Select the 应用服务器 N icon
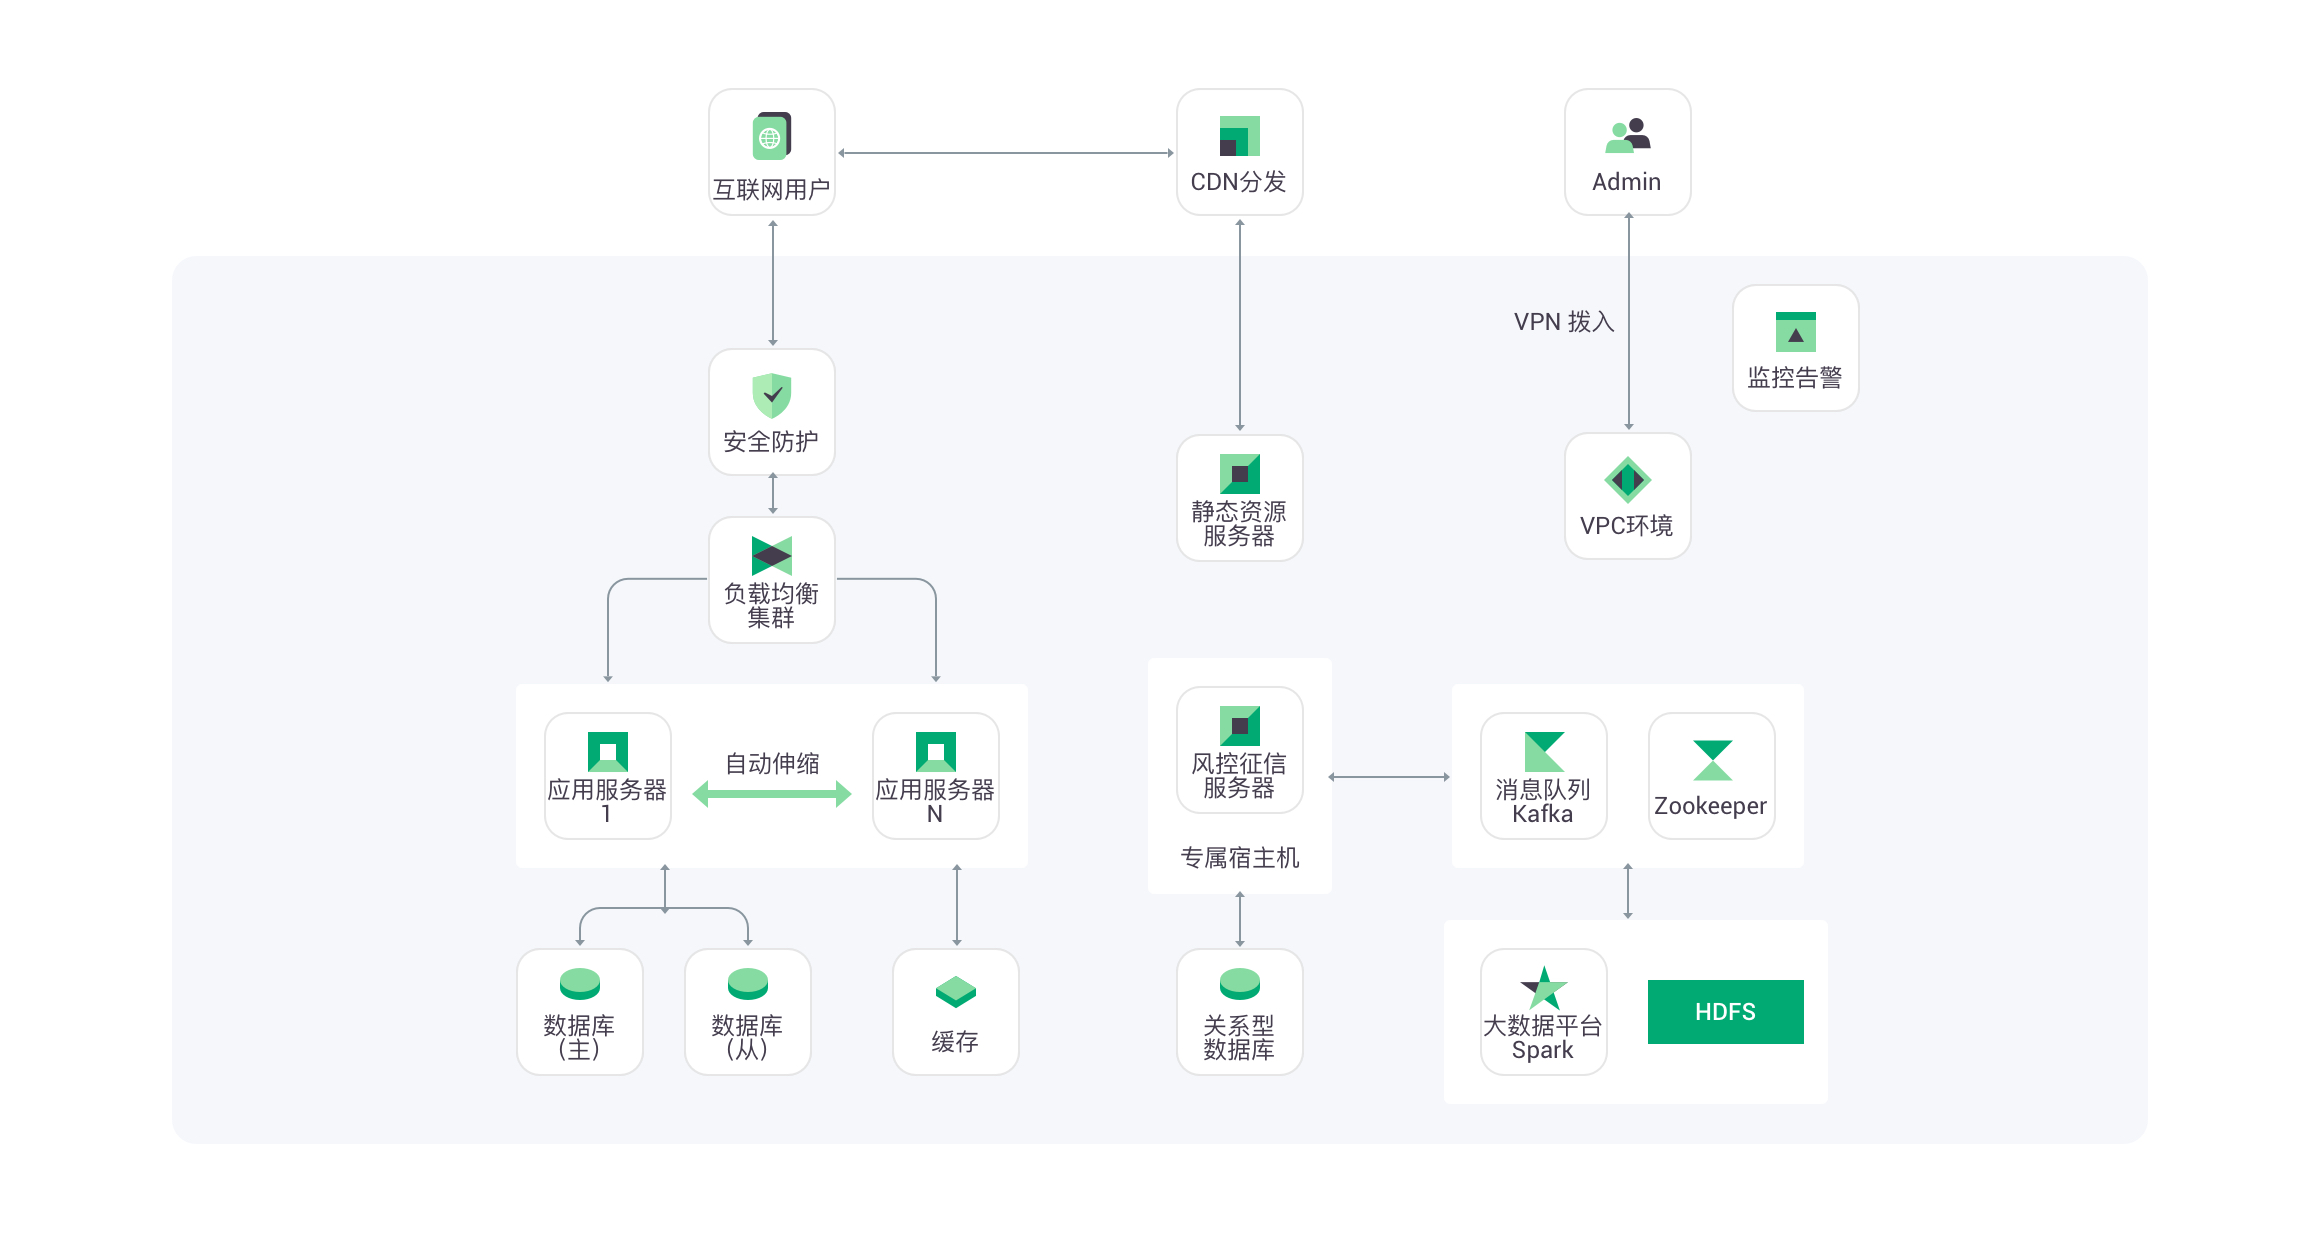The width and height of the screenshot is (2320, 1234). click(x=936, y=752)
